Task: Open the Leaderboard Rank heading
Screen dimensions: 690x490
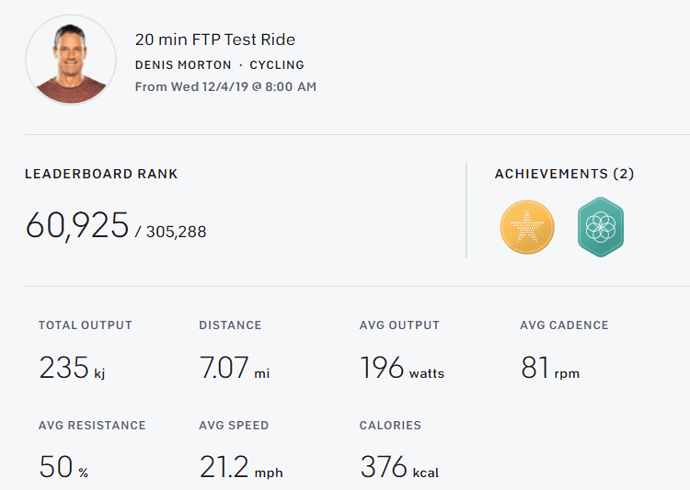Action: (x=101, y=174)
